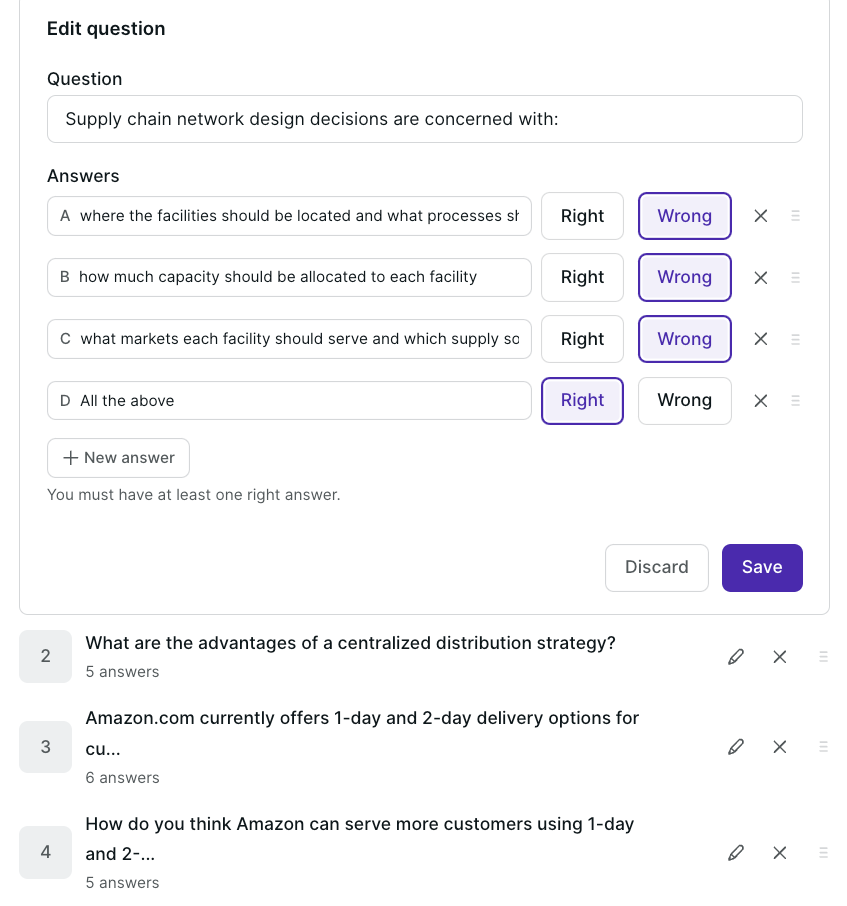Image resolution: width=847 pixels, height=906 pixels.
Task: Toggle answer C to Right
Action: click(582, 339)
